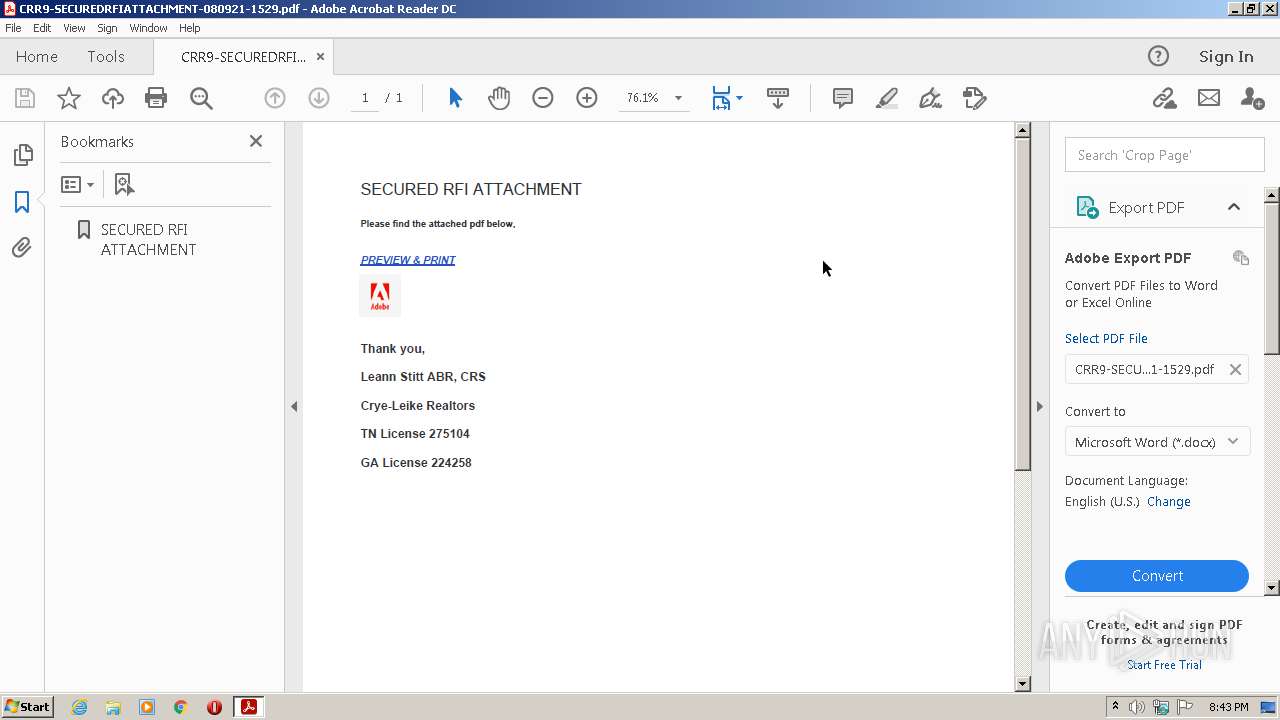This screenshot has height=720, width=1280.
Task: Activate the Hand pan tool
Action: (499, 98)
